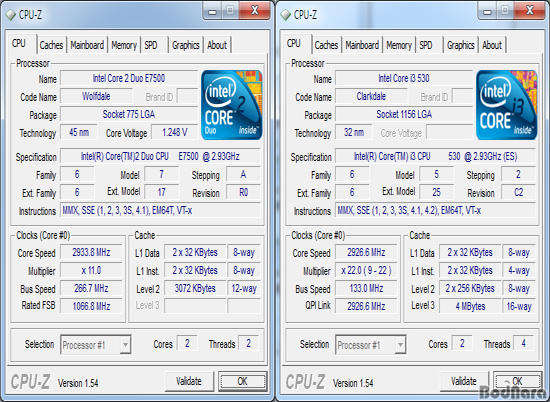Close the left CPU-Z window

coord(255,11)
